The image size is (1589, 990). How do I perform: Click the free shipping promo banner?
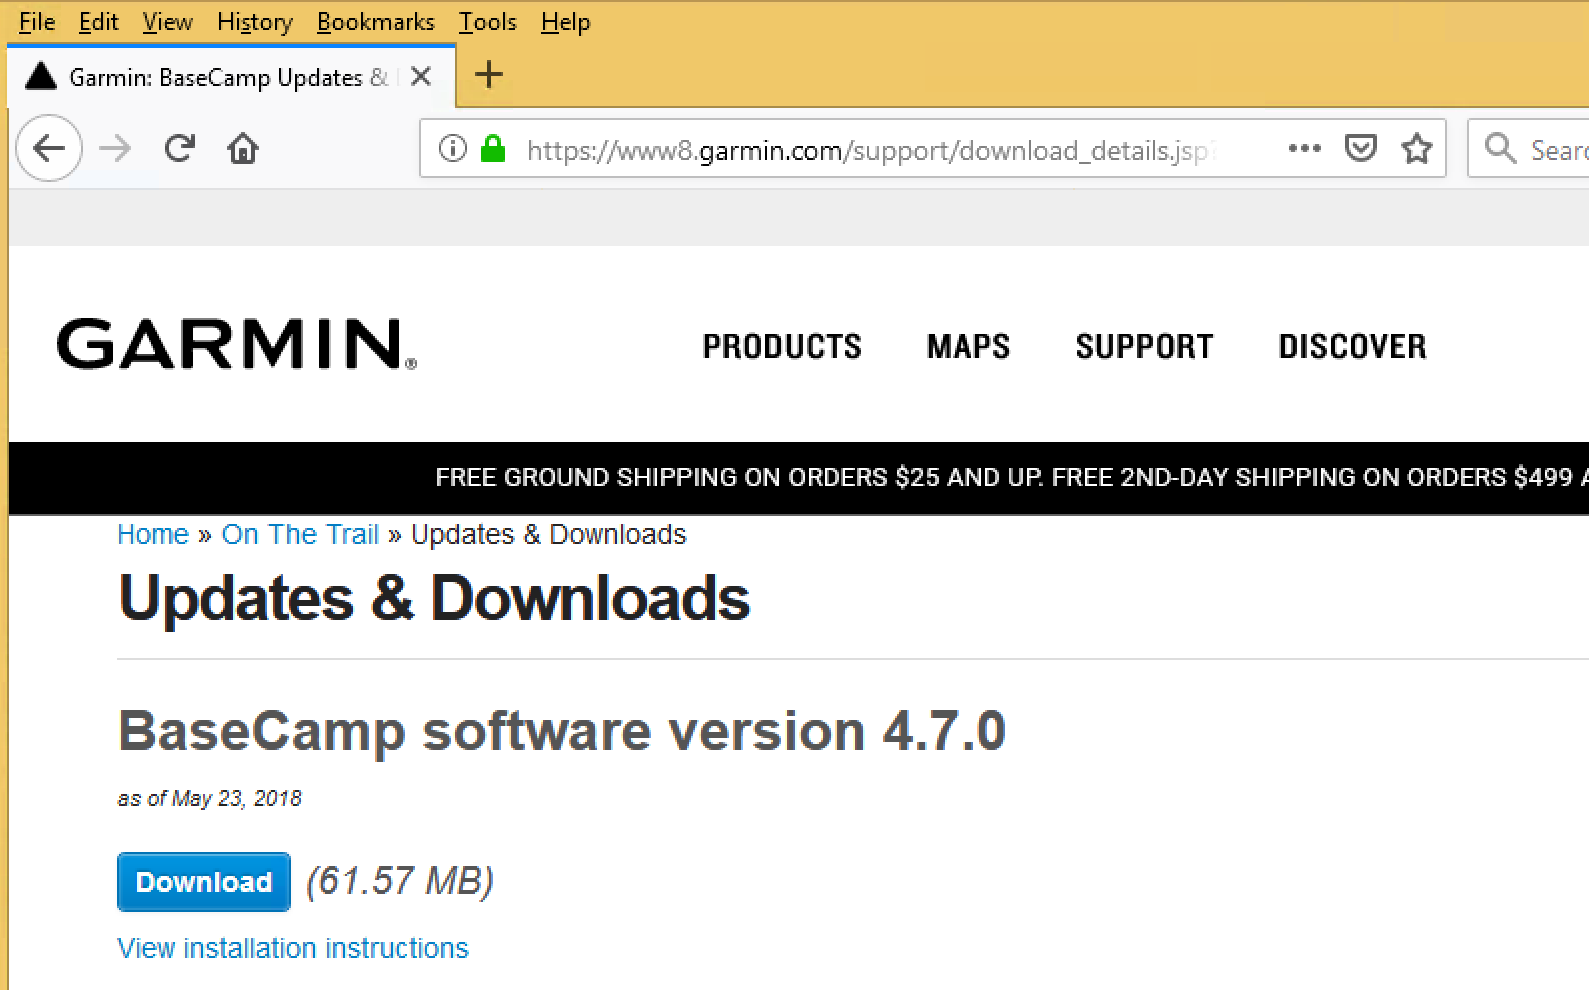tap(799, 478)
